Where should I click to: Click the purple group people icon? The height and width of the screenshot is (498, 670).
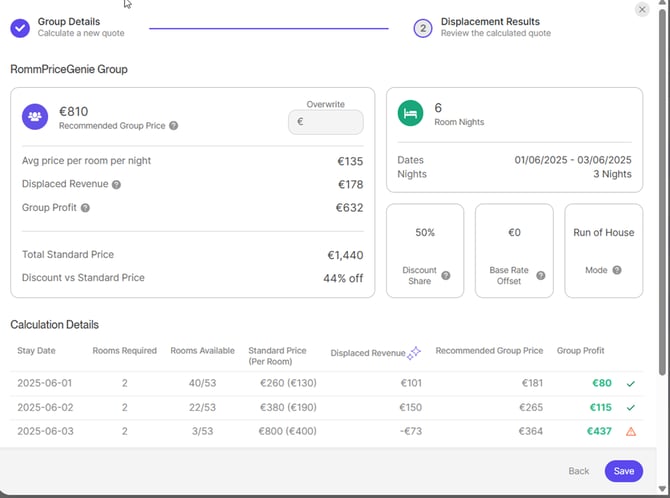point(36,116)
